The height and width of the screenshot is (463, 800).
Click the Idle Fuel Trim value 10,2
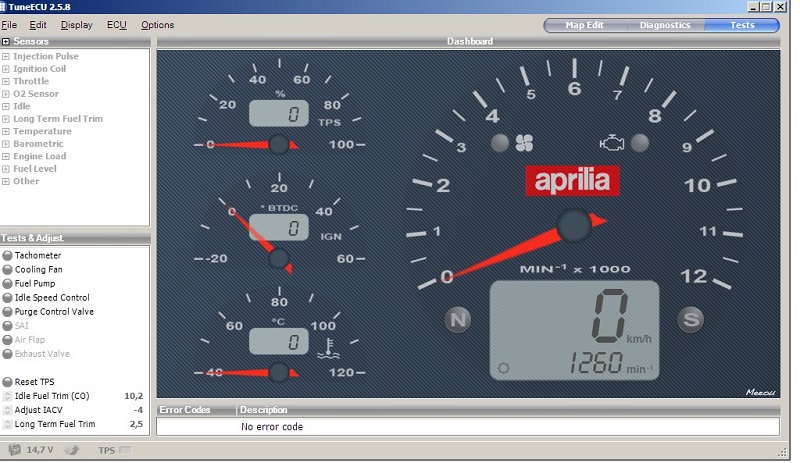coord(133,396)
